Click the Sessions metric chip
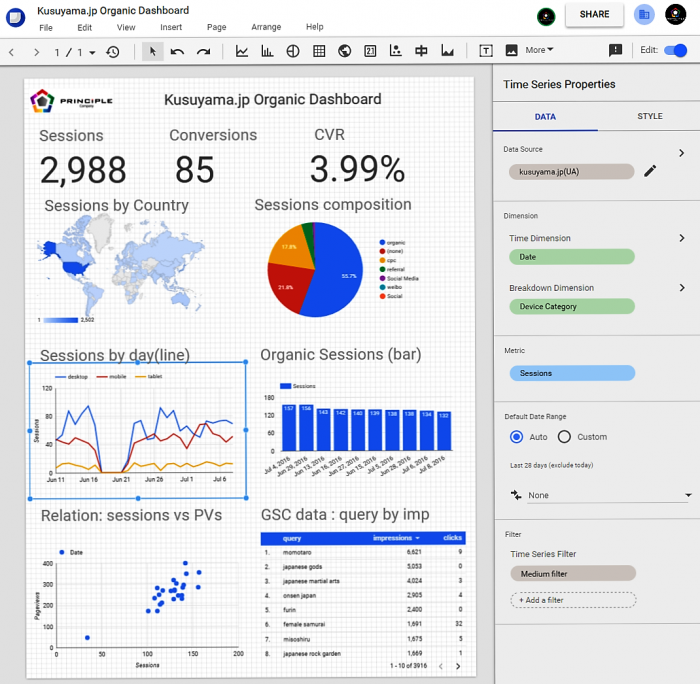 coord(571,373)
